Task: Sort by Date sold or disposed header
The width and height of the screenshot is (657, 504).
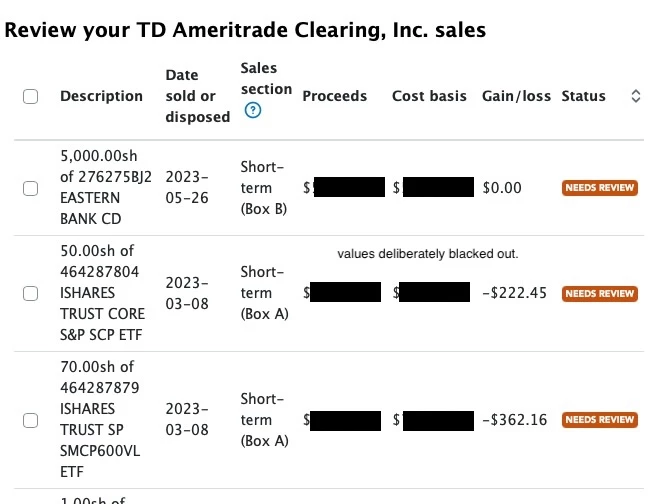Action: coord(197,96)
